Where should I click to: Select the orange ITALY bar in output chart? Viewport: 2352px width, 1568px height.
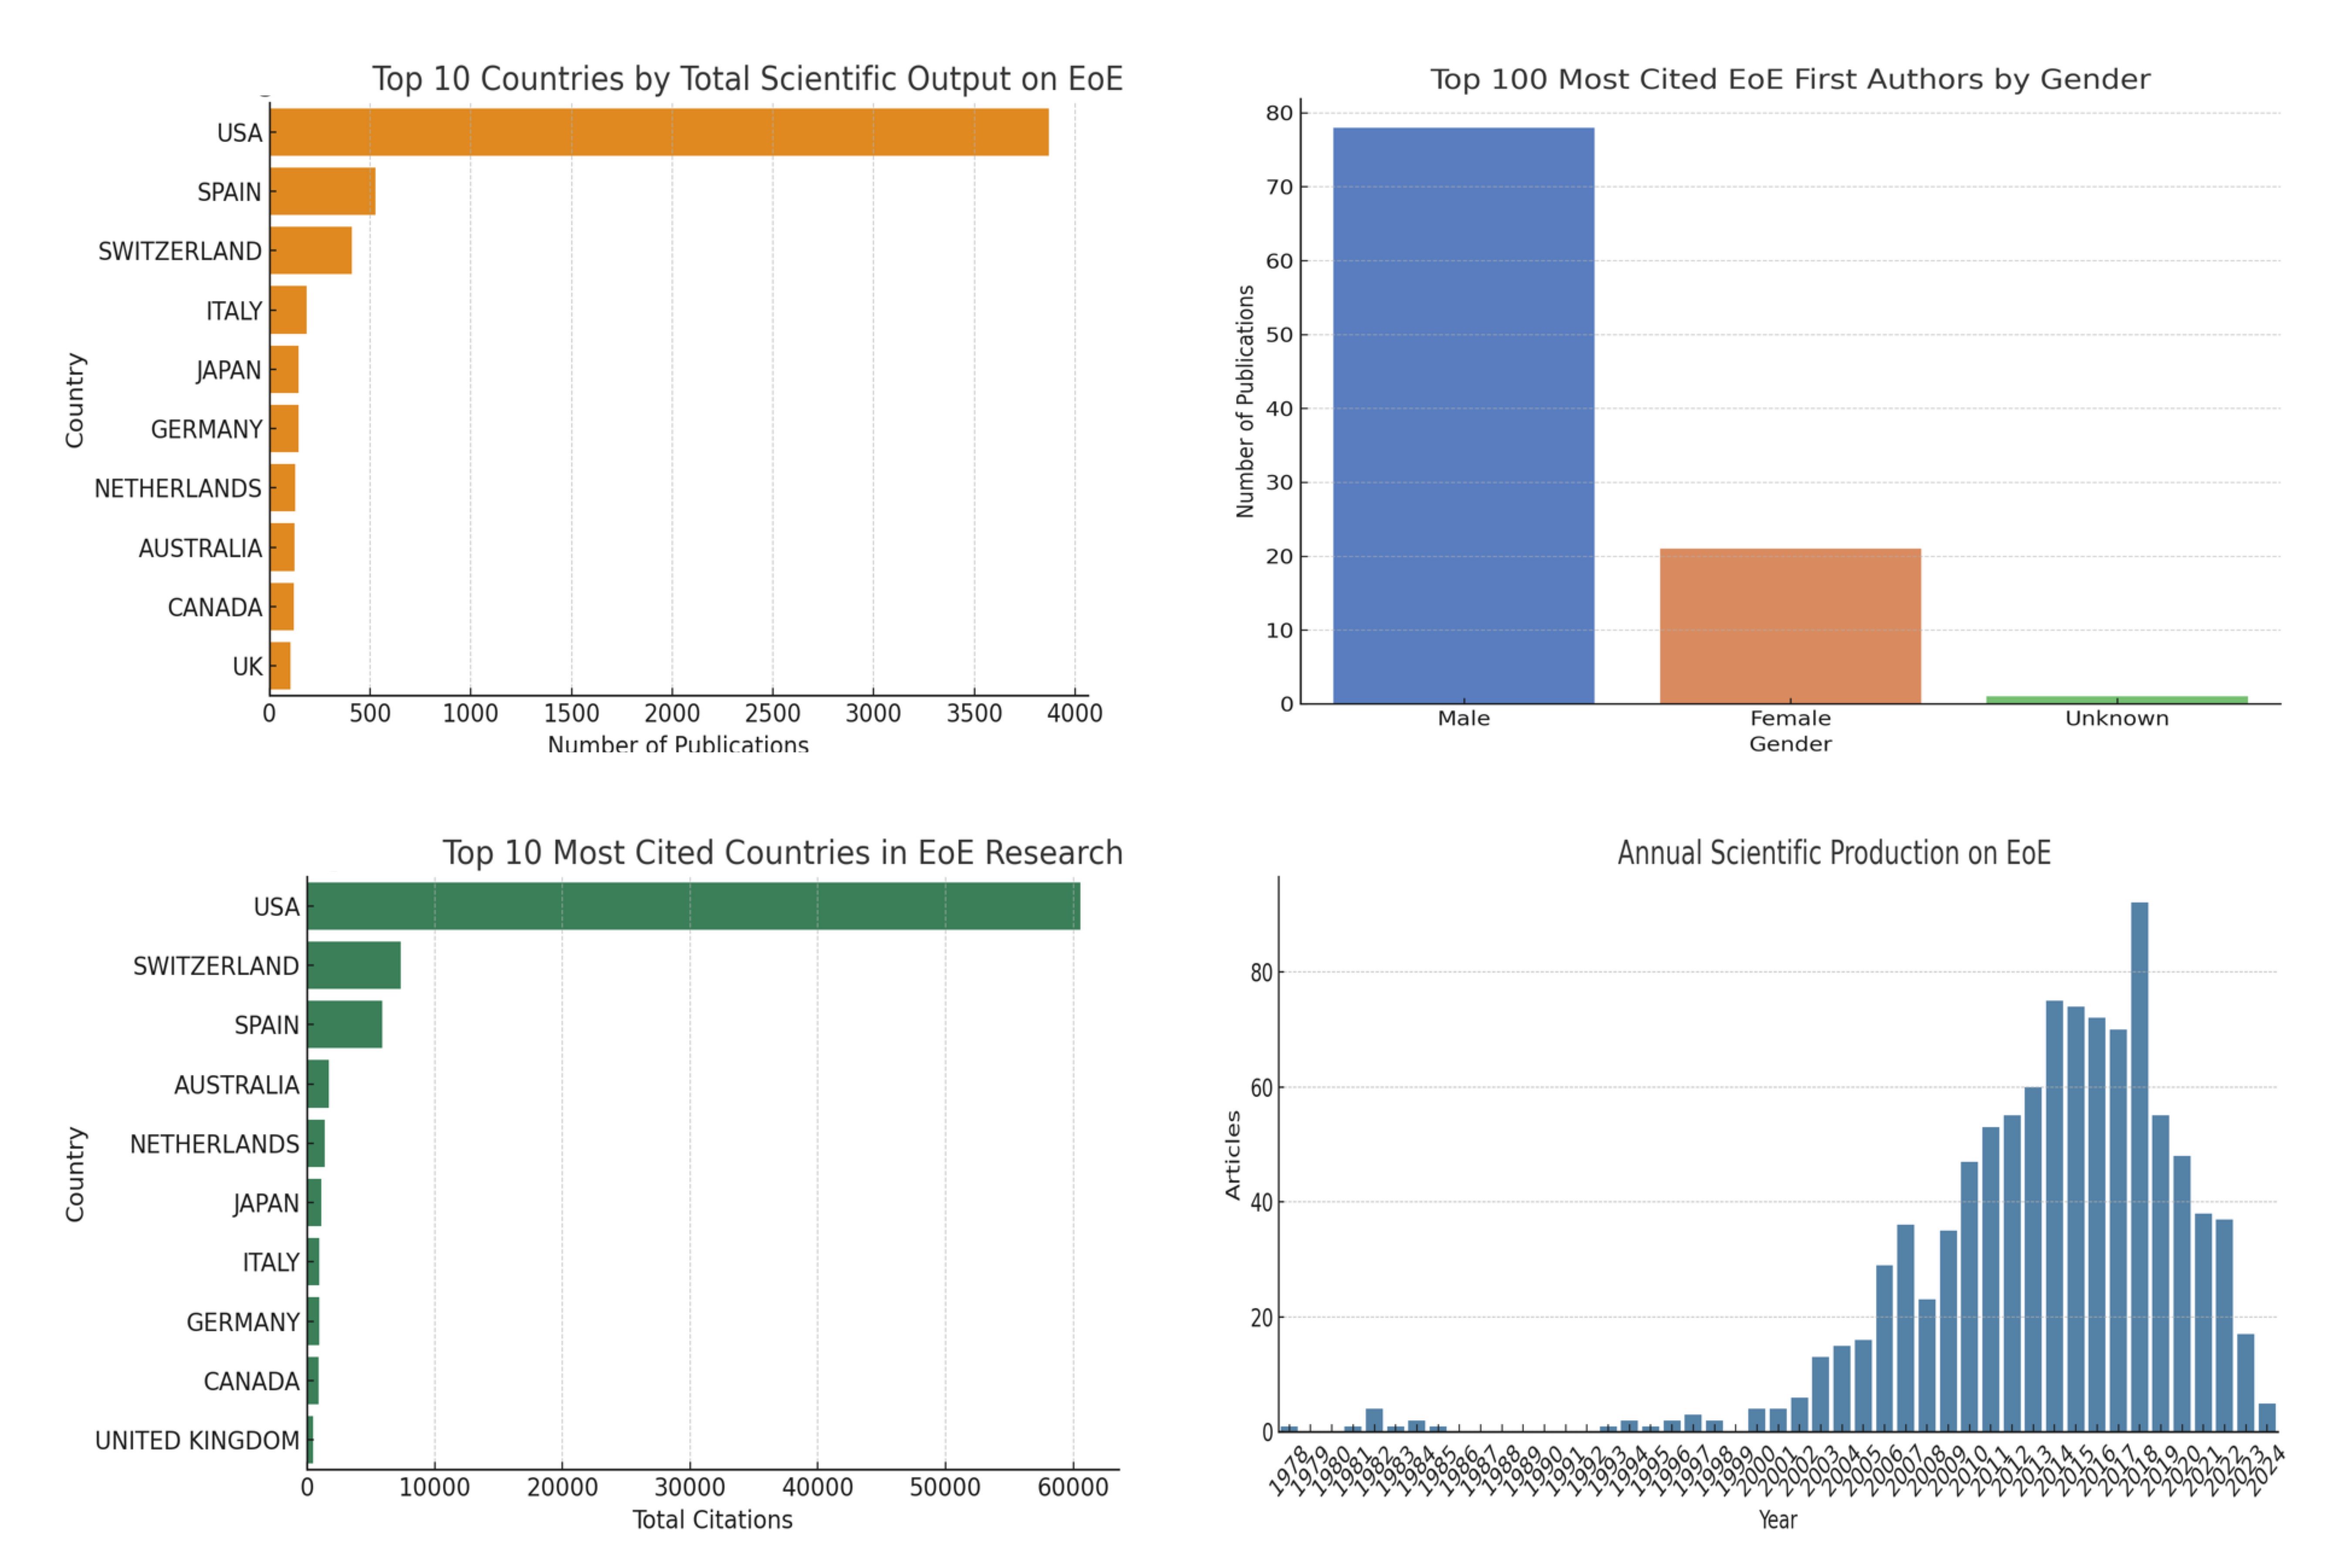coord(288,310)
